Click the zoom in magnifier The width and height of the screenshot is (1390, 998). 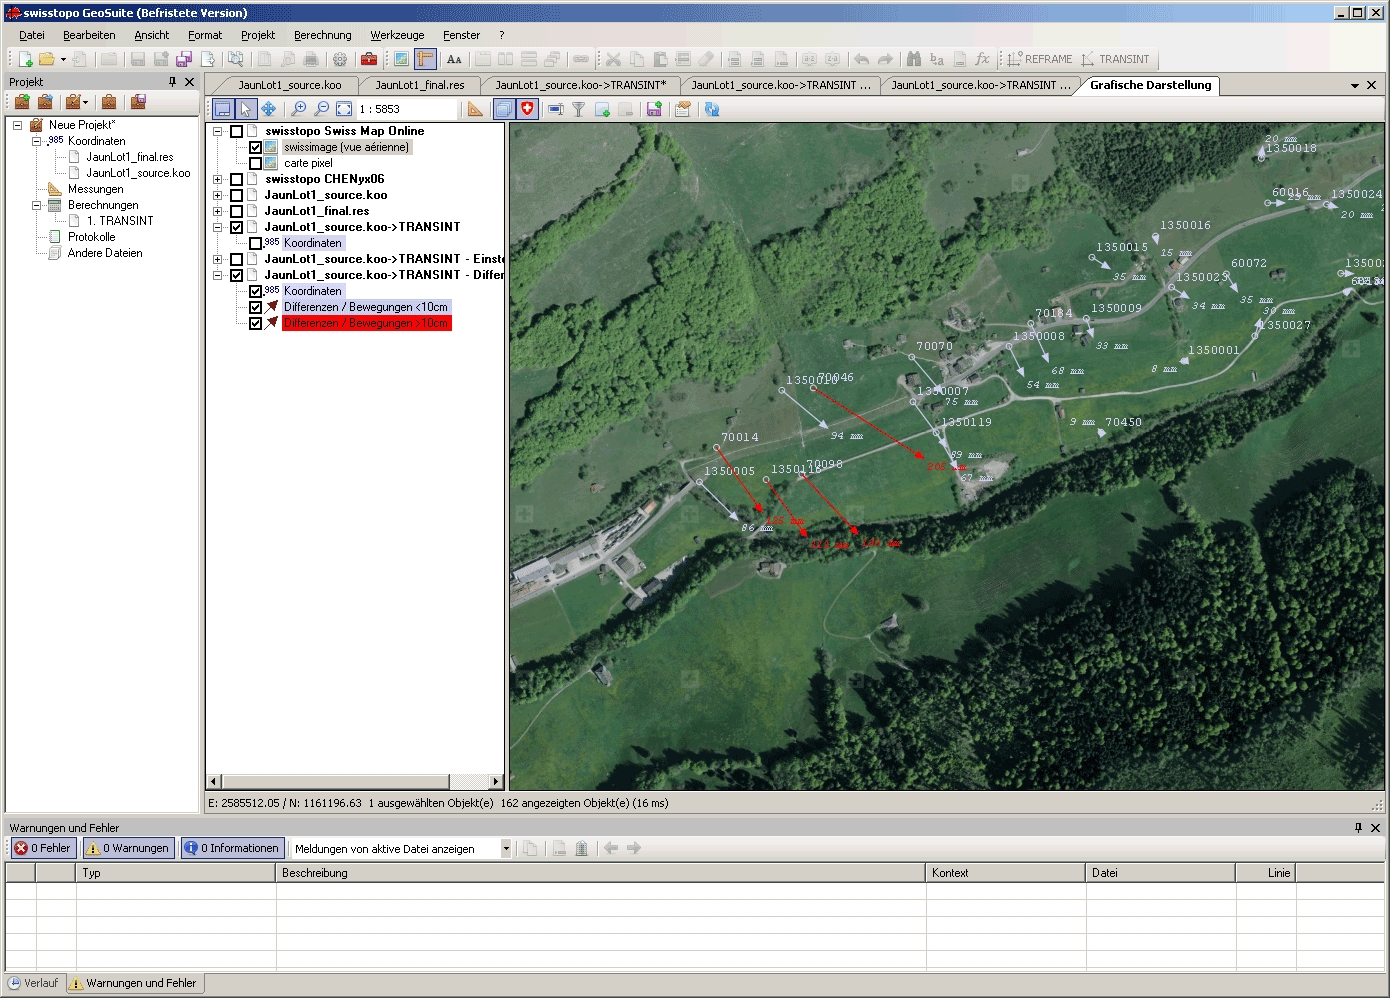(298, 109)
